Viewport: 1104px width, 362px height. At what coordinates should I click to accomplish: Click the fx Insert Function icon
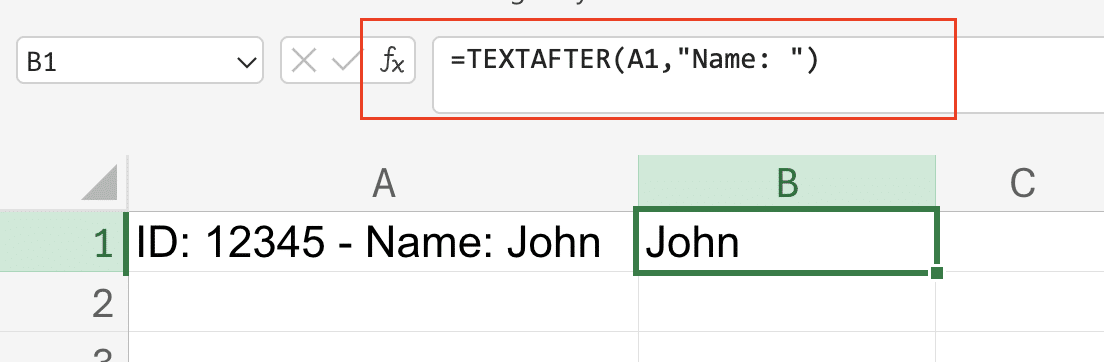tap(392, 61)
